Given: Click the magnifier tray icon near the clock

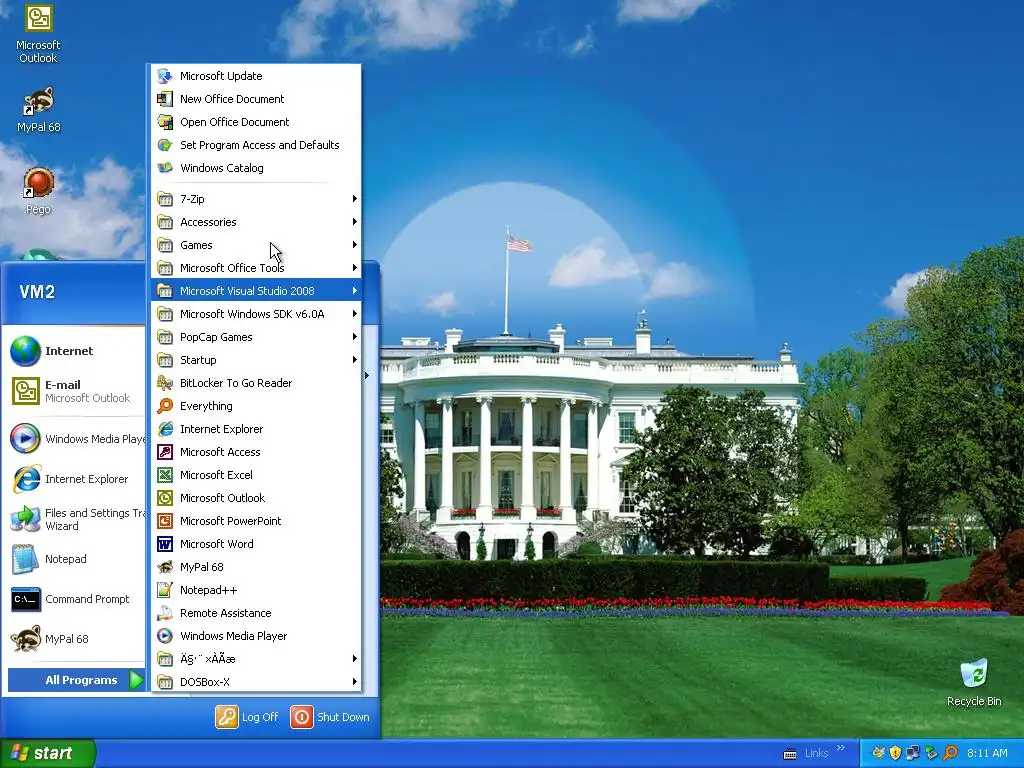Looking at the screenshot, I should click(950, 753).
